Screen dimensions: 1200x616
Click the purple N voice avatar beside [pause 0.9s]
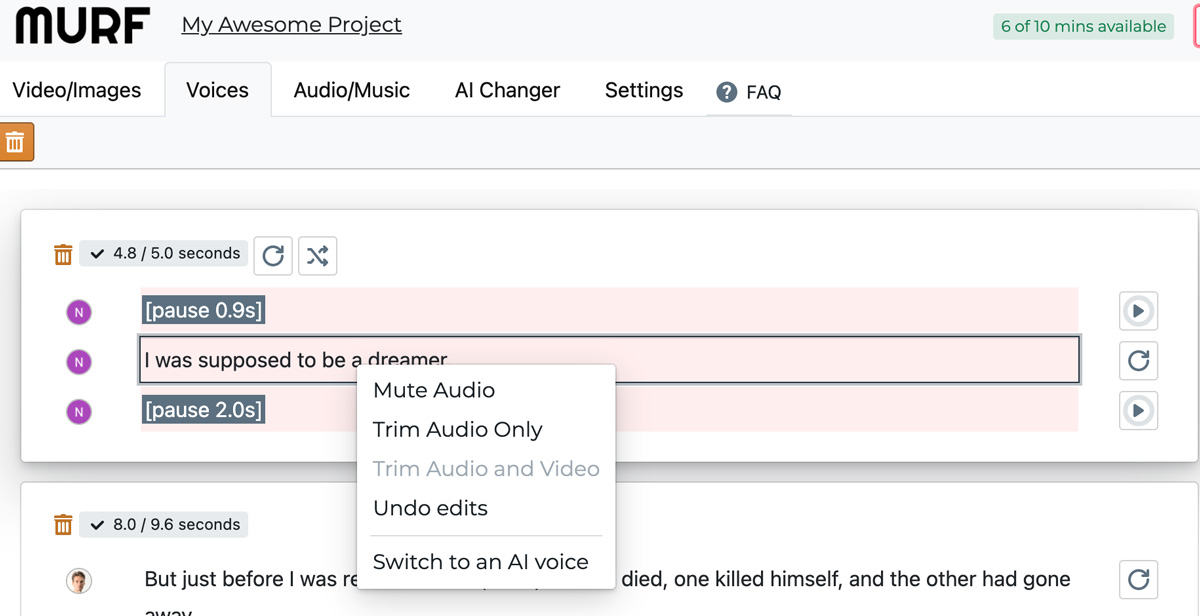79,312
